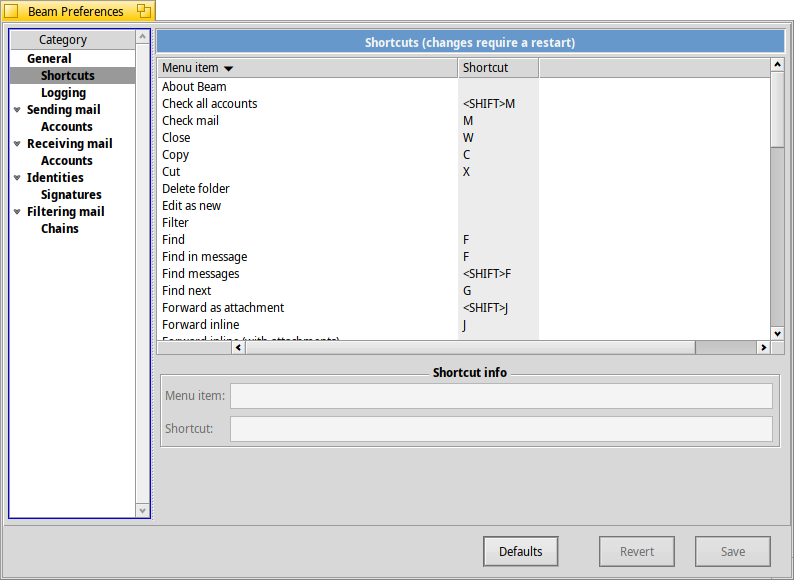Viewport: 794px width, 580px height.
Task: Click the category list scroll up arrow
Action: pos(142,36)
